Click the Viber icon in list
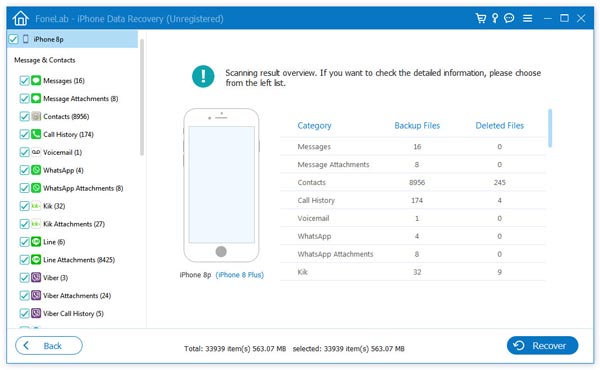Image resolution: width=600 pixels, height=370 pixels. (x=36, y=277)
